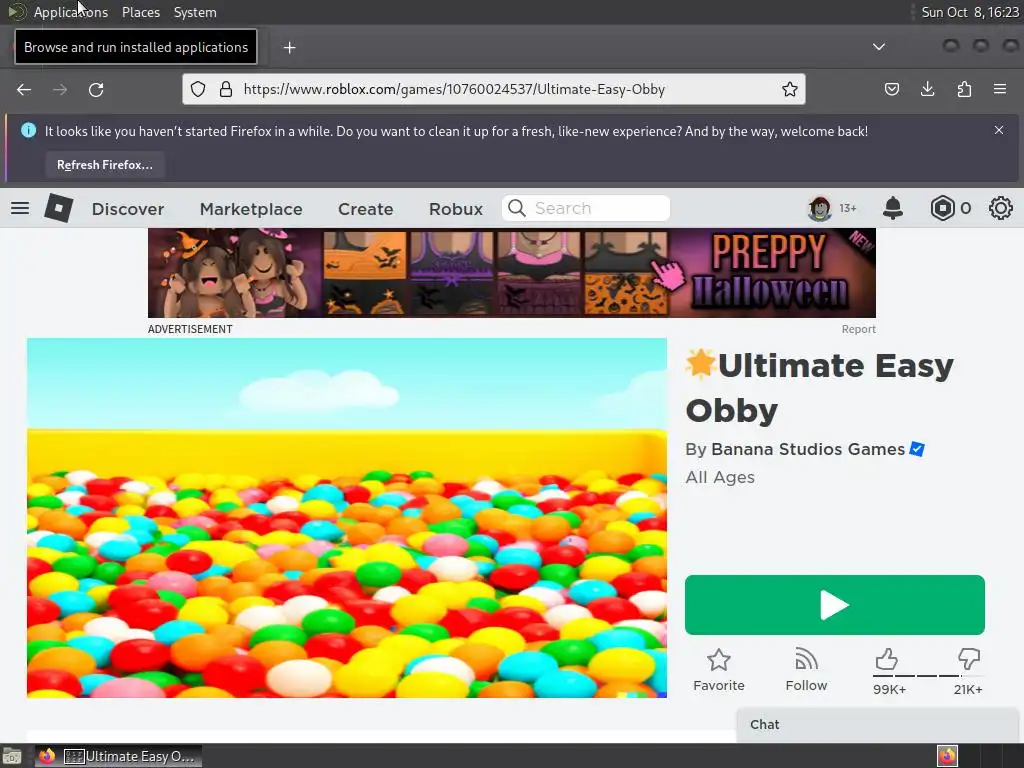
Task: Expand the list all tabs chevron
Action: point(879,47)
